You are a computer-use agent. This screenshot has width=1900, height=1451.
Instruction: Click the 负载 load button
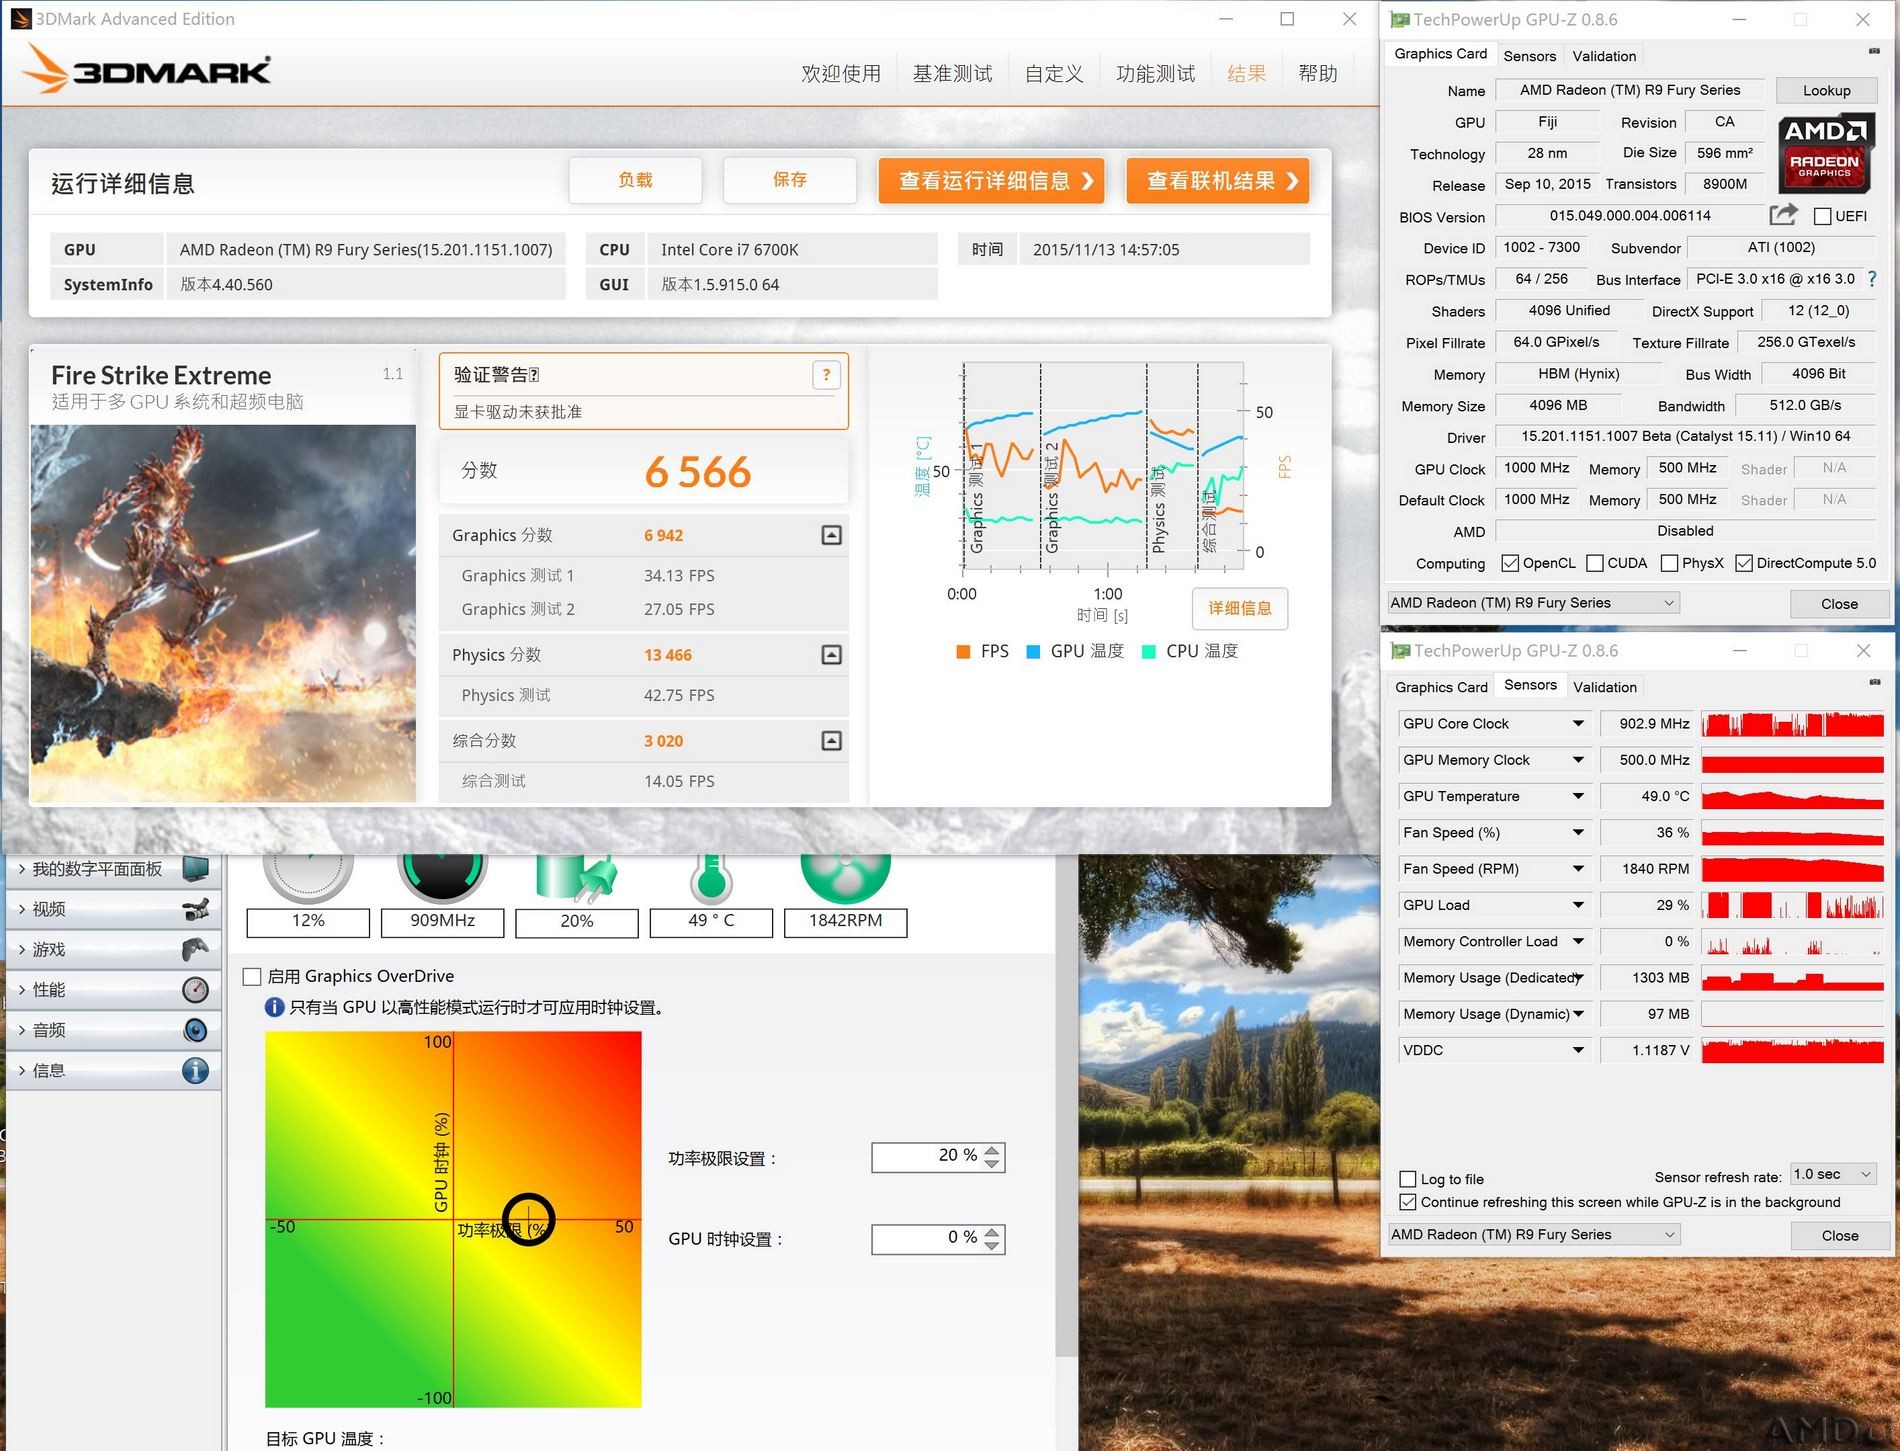(x=635, y=180)
